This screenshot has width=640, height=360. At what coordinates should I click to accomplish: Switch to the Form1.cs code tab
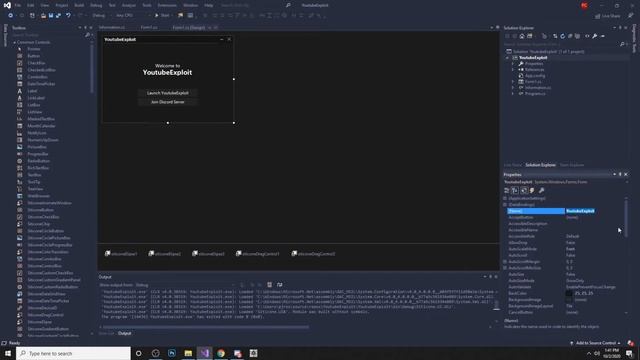[149, 27]
